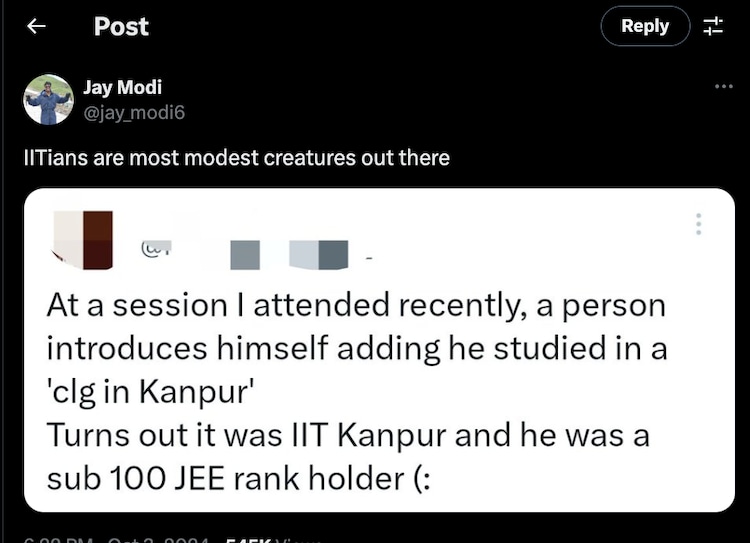The height and width of the screenshot is (543, 750).
Task: Click the 'sub 100 JEE rank holder' line
Action: coord(238,478)
